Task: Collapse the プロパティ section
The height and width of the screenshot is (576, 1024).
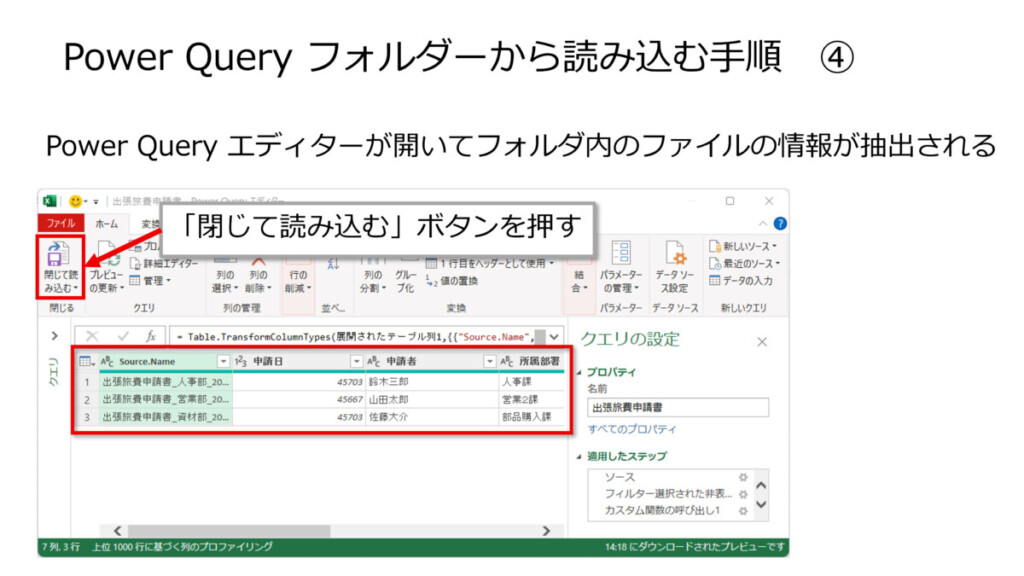Action: coord(579,372)
